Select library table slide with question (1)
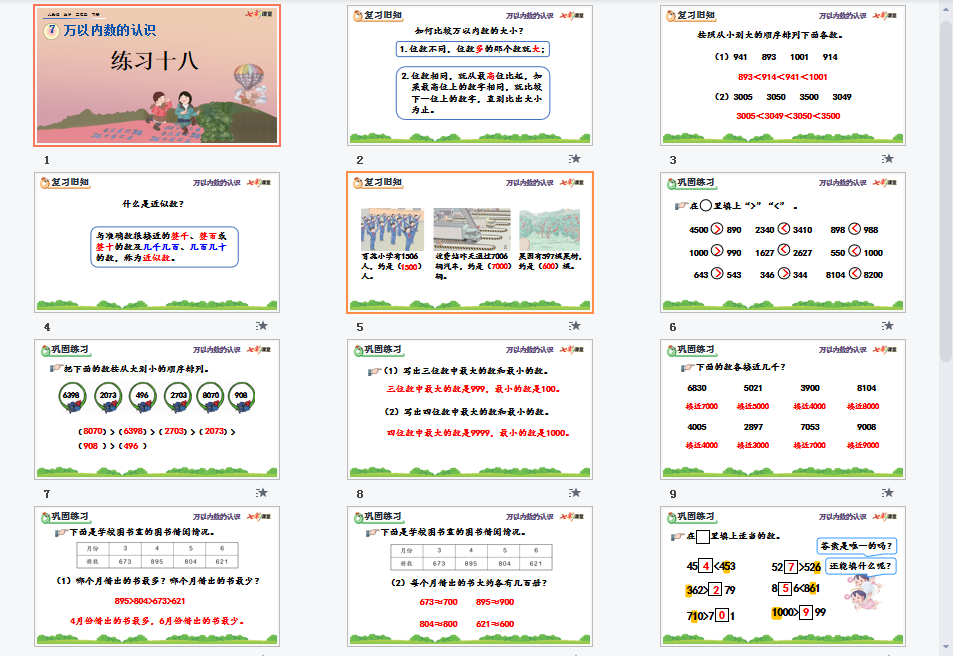 [x=157, y=577]
